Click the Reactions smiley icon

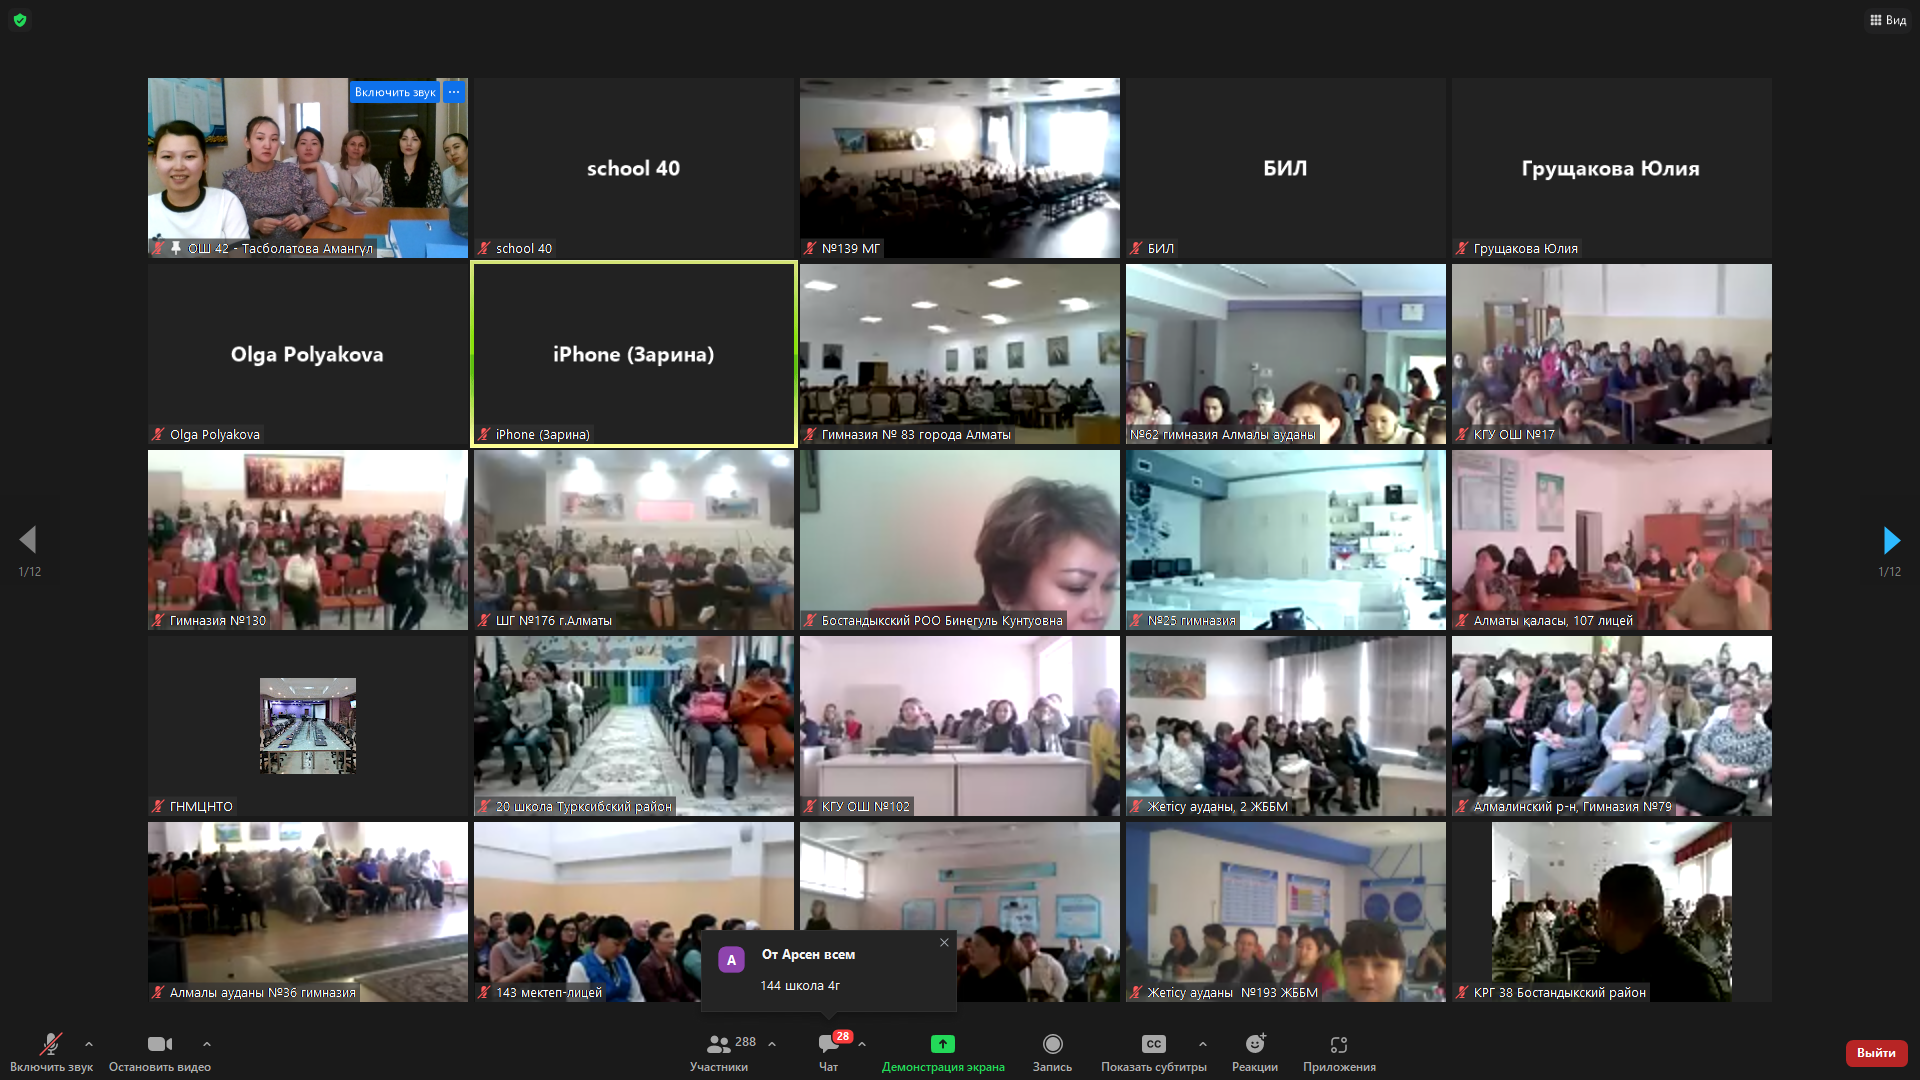pos(1254,1044)
